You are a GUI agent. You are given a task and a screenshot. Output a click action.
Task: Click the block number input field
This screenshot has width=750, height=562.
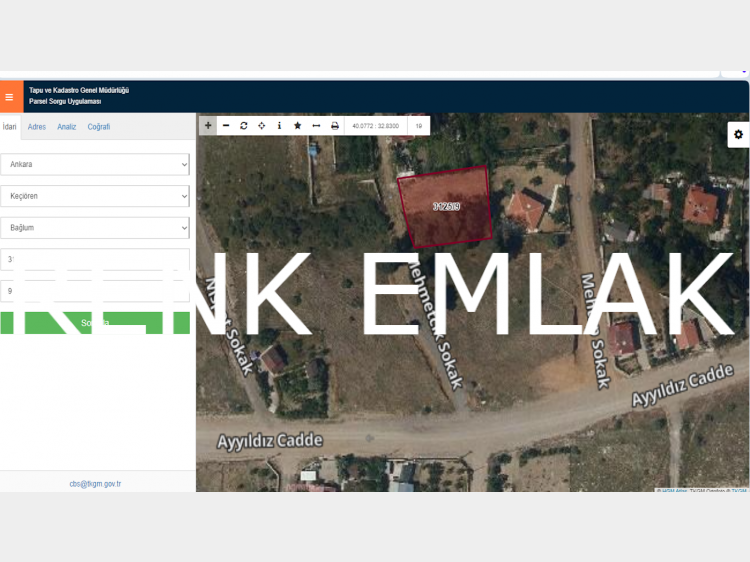[x=95, y=259]
